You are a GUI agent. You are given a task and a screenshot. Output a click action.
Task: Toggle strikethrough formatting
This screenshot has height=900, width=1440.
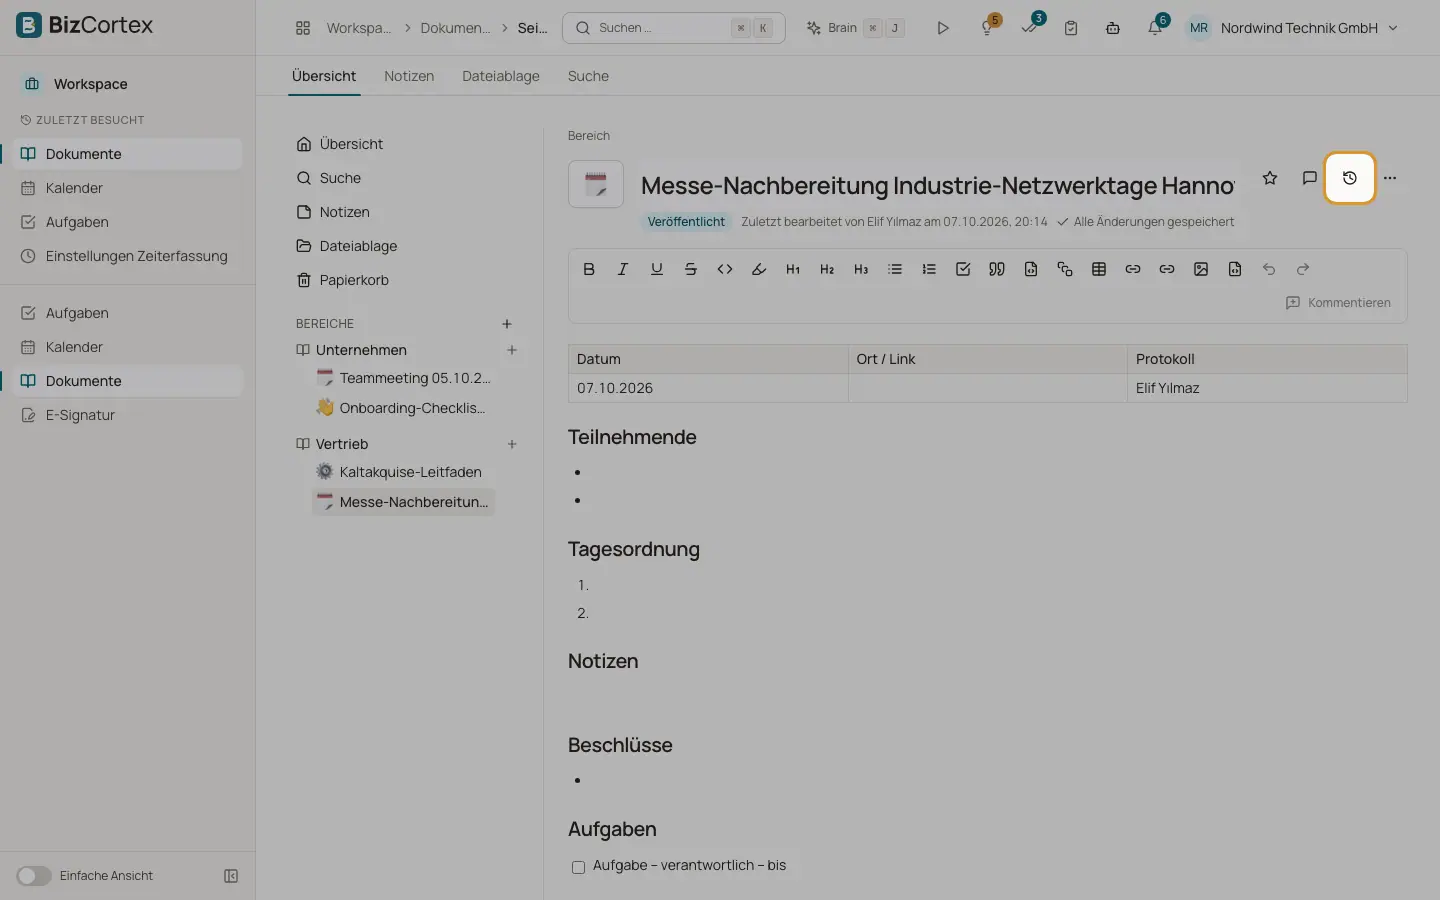691,269
